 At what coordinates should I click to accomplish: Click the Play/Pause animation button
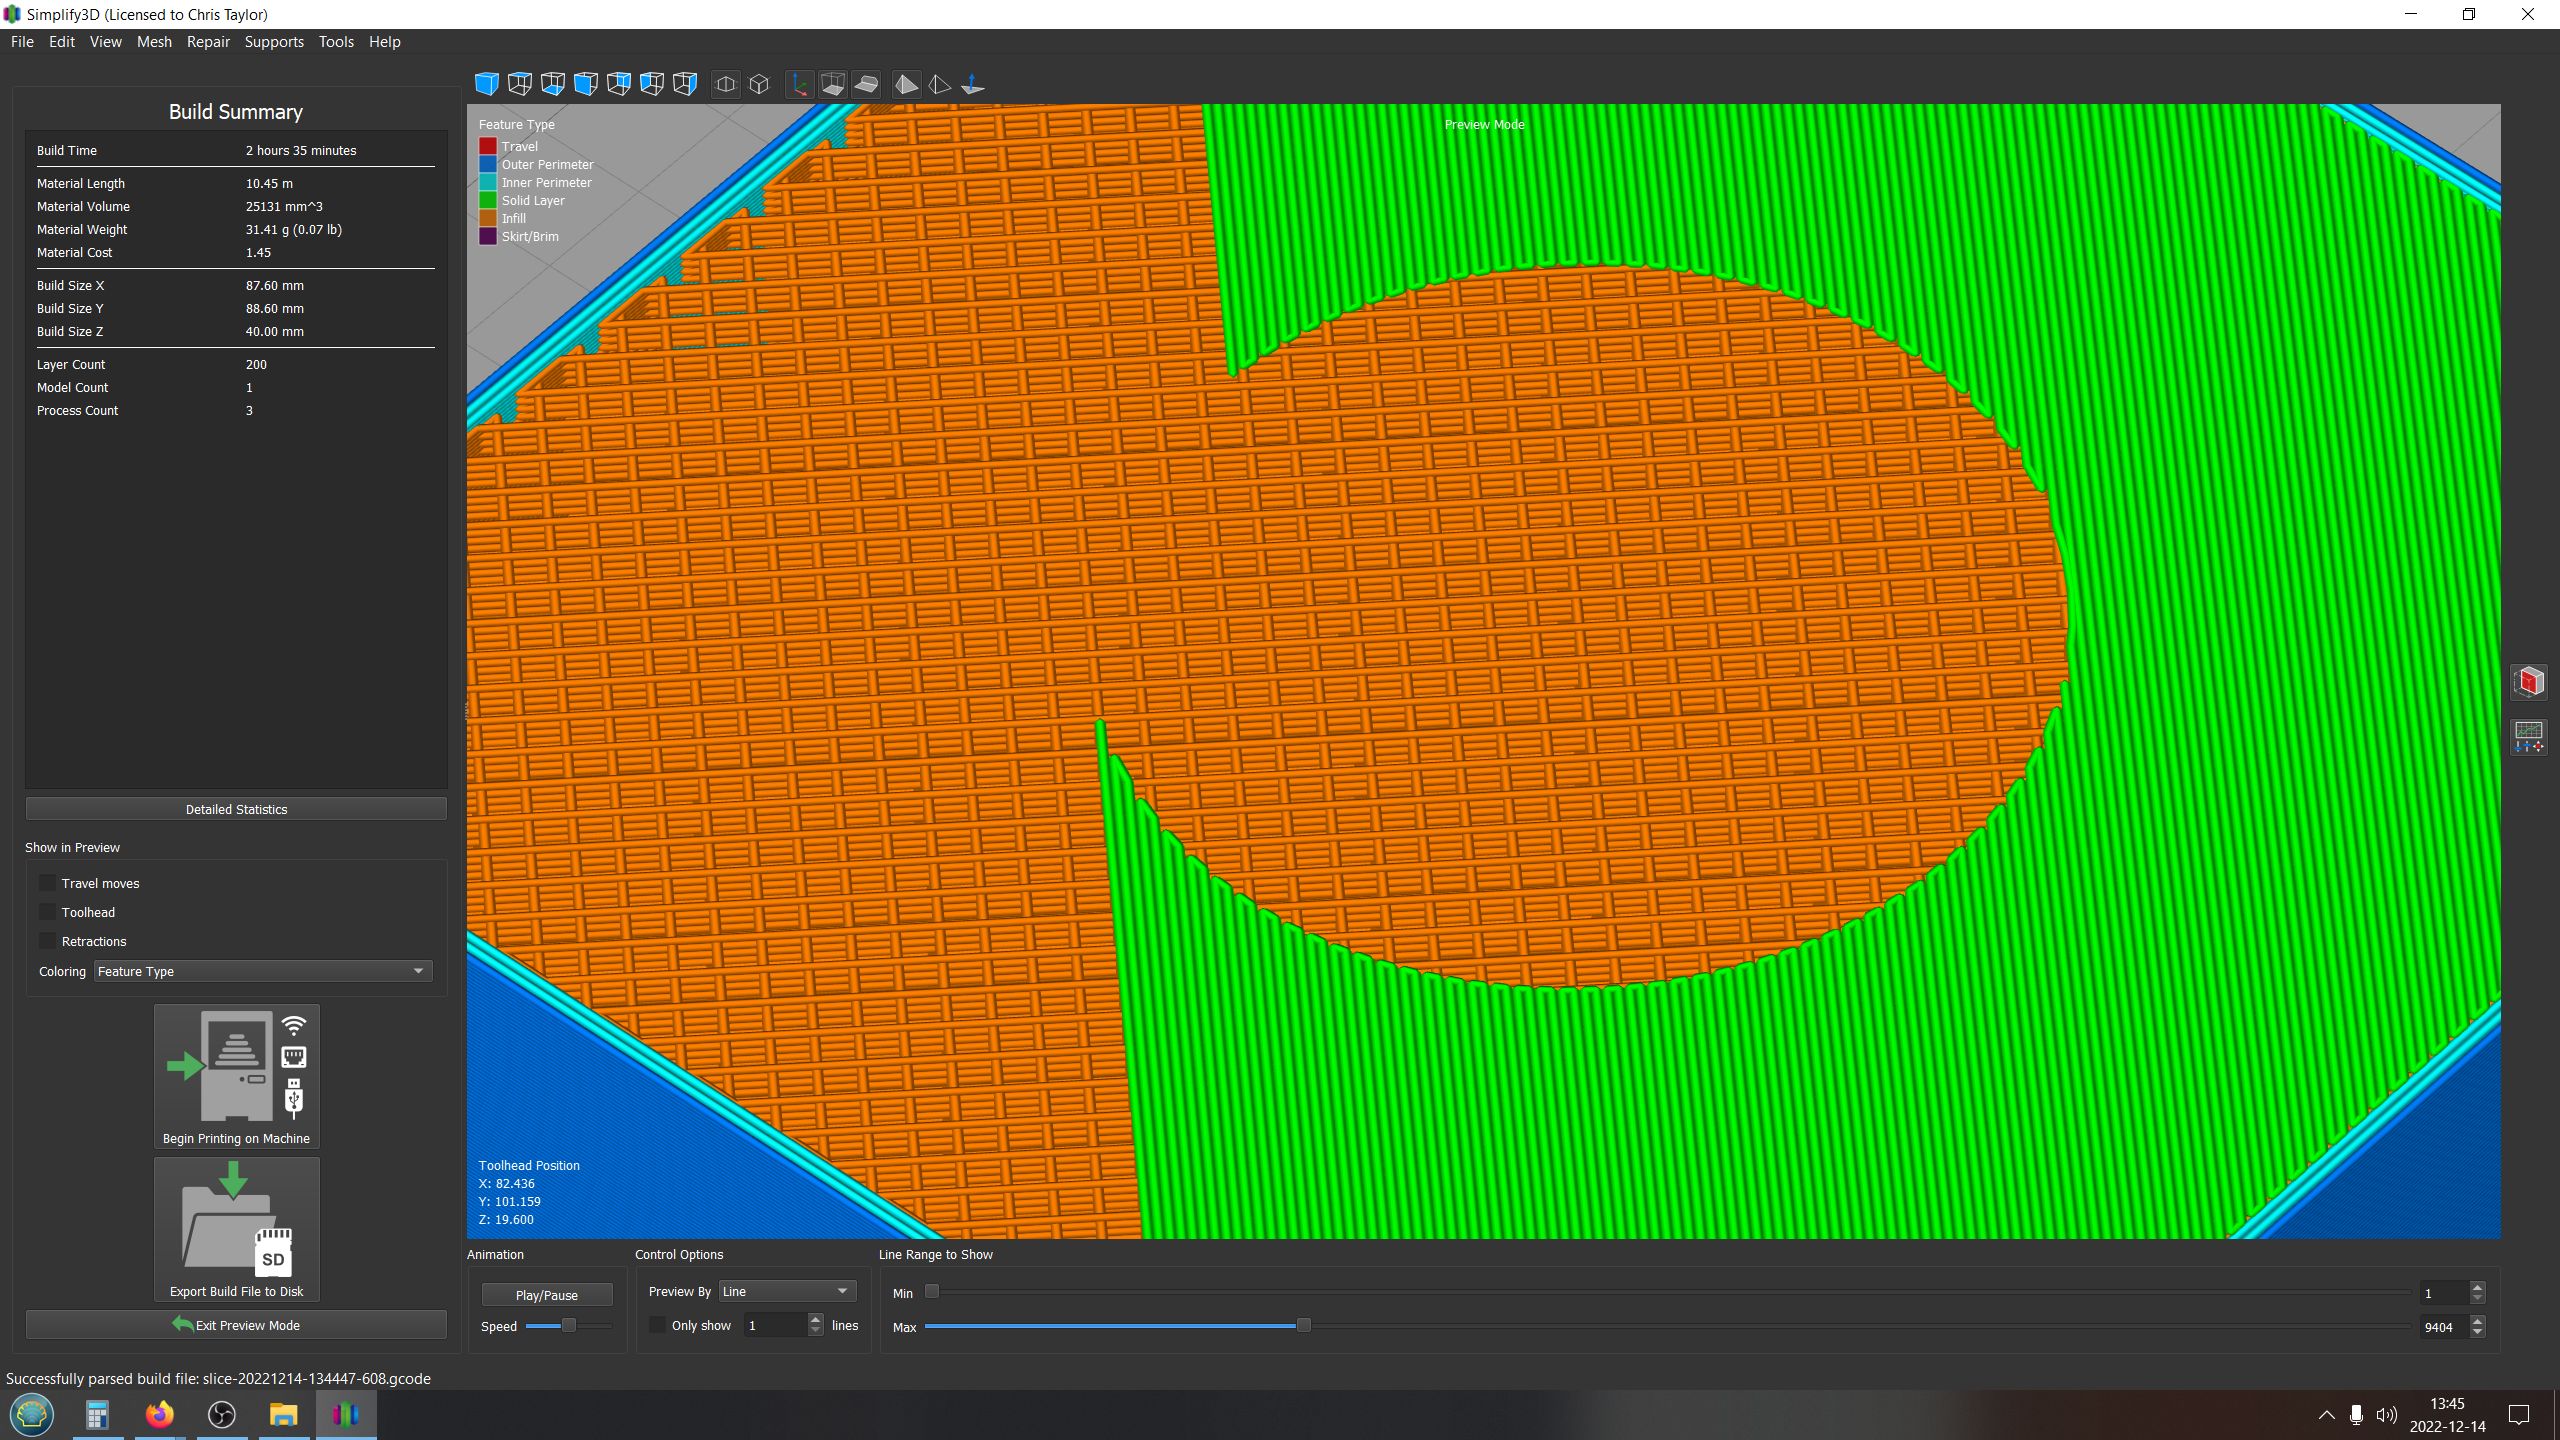[547, 1295]
